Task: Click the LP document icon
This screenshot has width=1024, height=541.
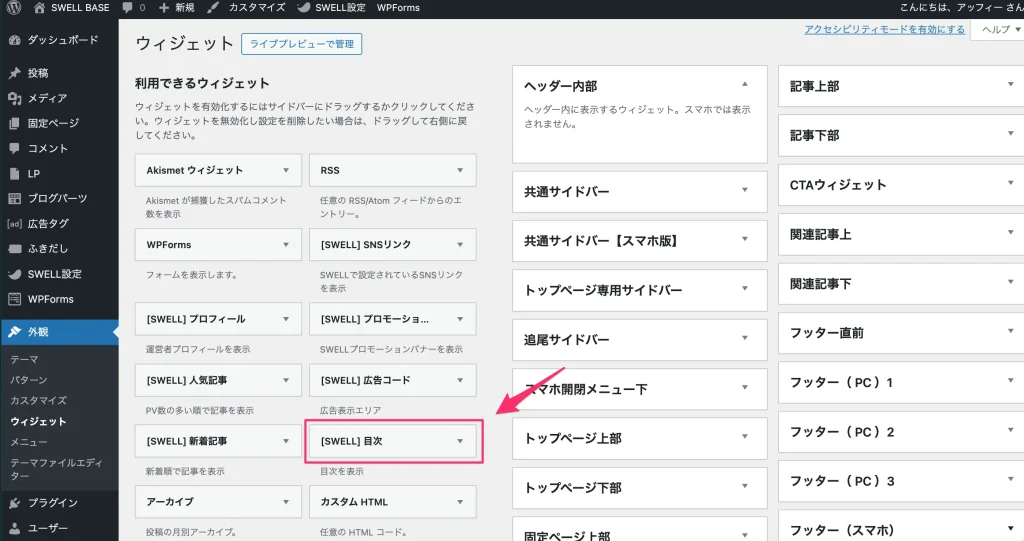Action: [x=14, y=174]
